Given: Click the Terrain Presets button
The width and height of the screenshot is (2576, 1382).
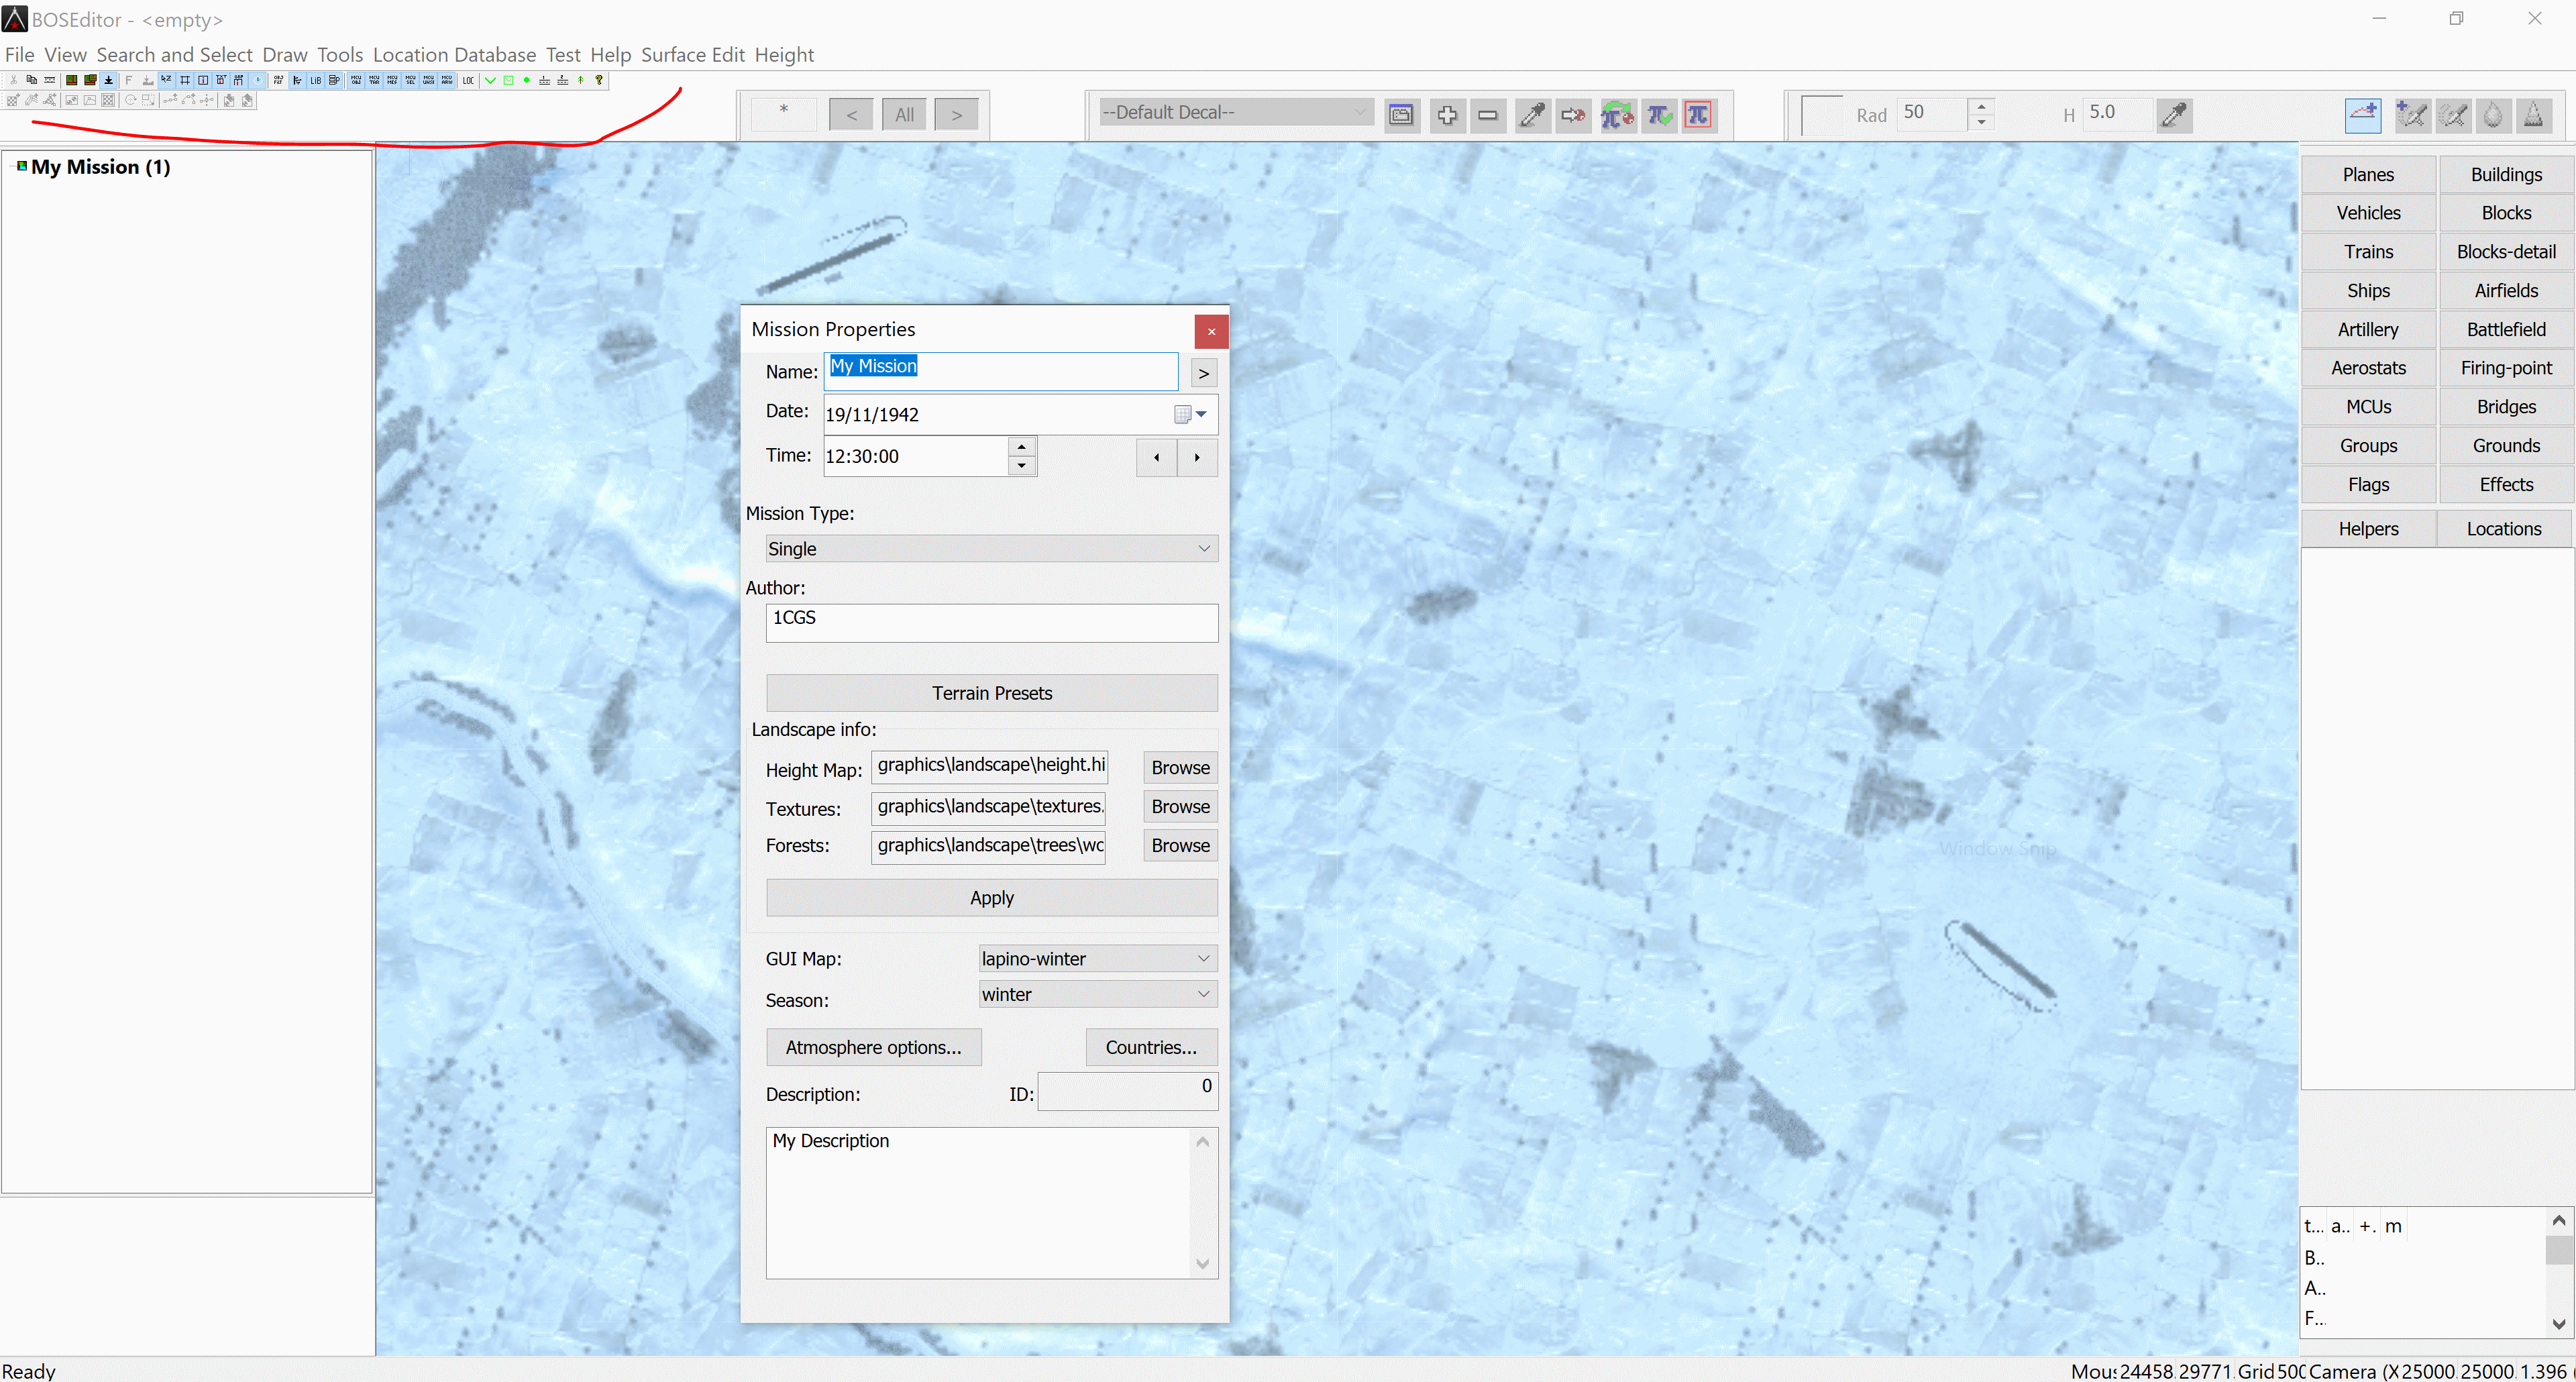Looking at the screenshot, I should 990,693.
